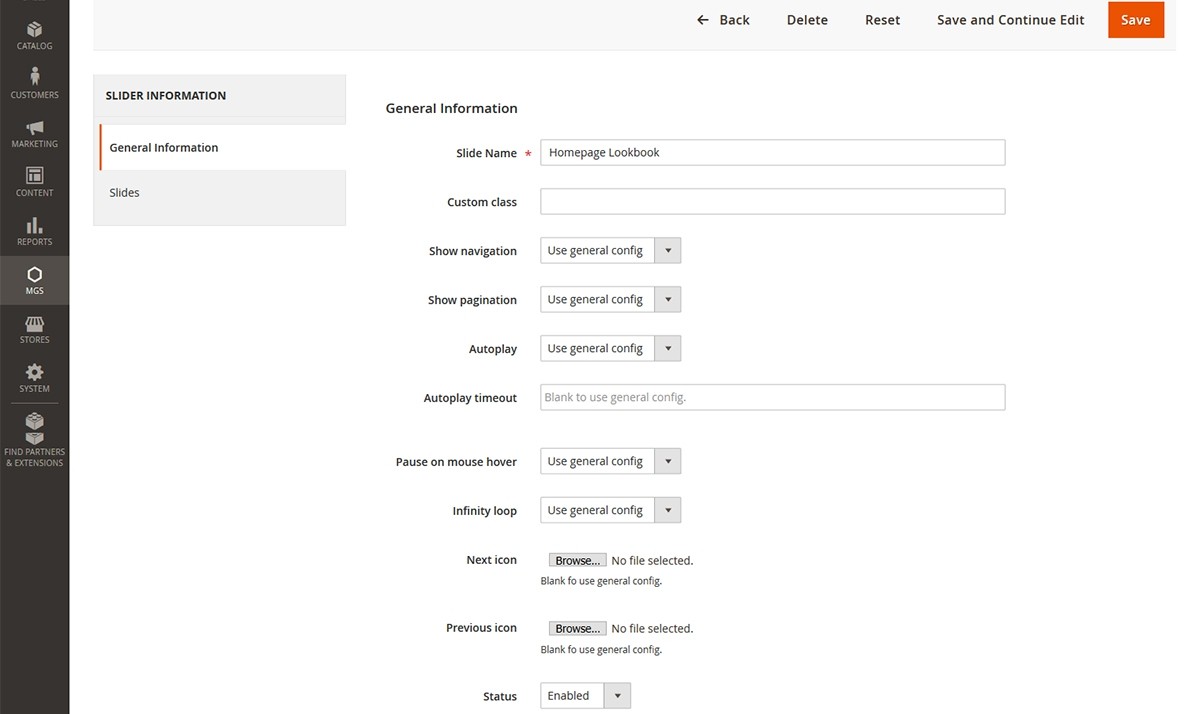Open the Marketing sidebar menu

(34, 133)
